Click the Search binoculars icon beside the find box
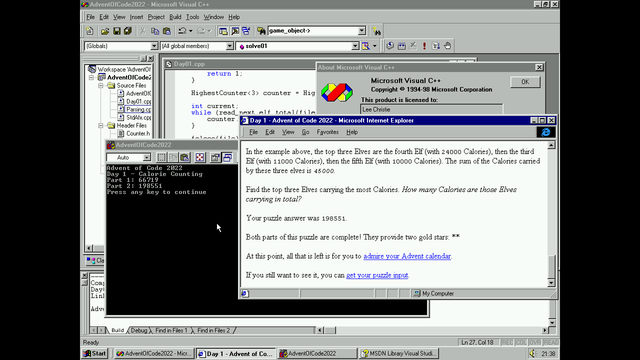The width and height of the screenshot is (640, 360). pyautogui.click(x=376, y=31)
